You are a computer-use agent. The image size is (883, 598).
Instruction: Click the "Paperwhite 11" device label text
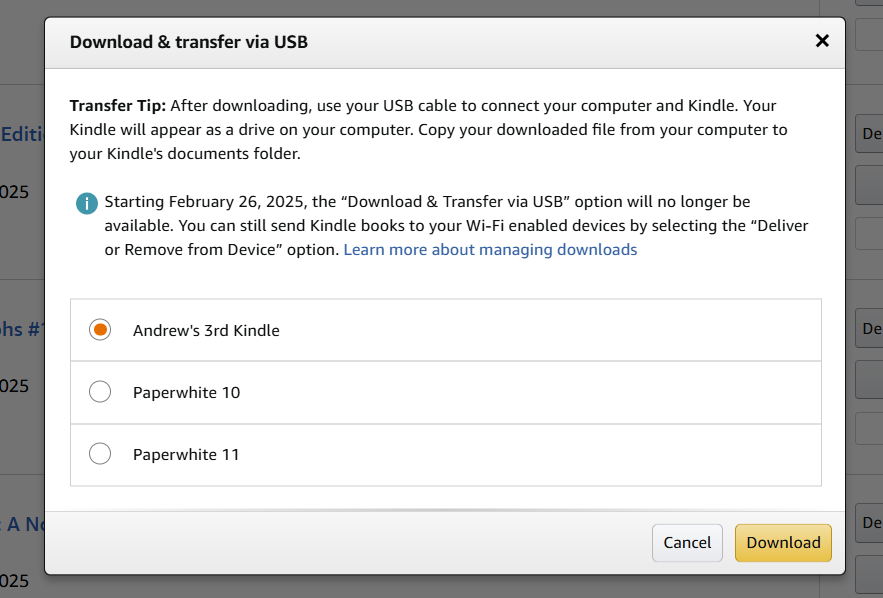tap(186, 454)
